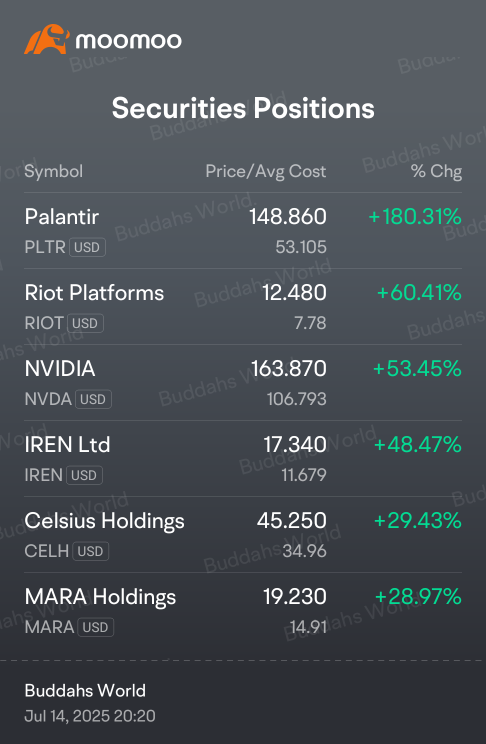
Task: Click the moomoo bull logo icon
Action: point(47,39)
